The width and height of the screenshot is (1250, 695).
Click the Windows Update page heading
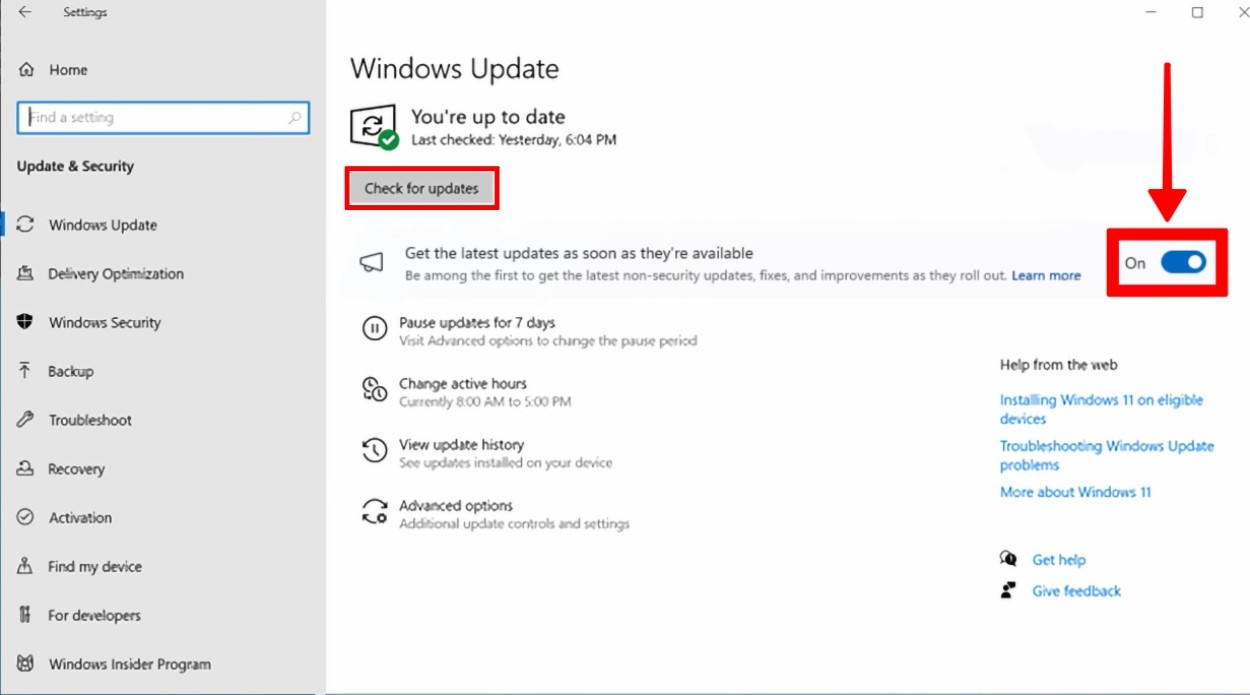pyautogui.click(x=454, y=69)
